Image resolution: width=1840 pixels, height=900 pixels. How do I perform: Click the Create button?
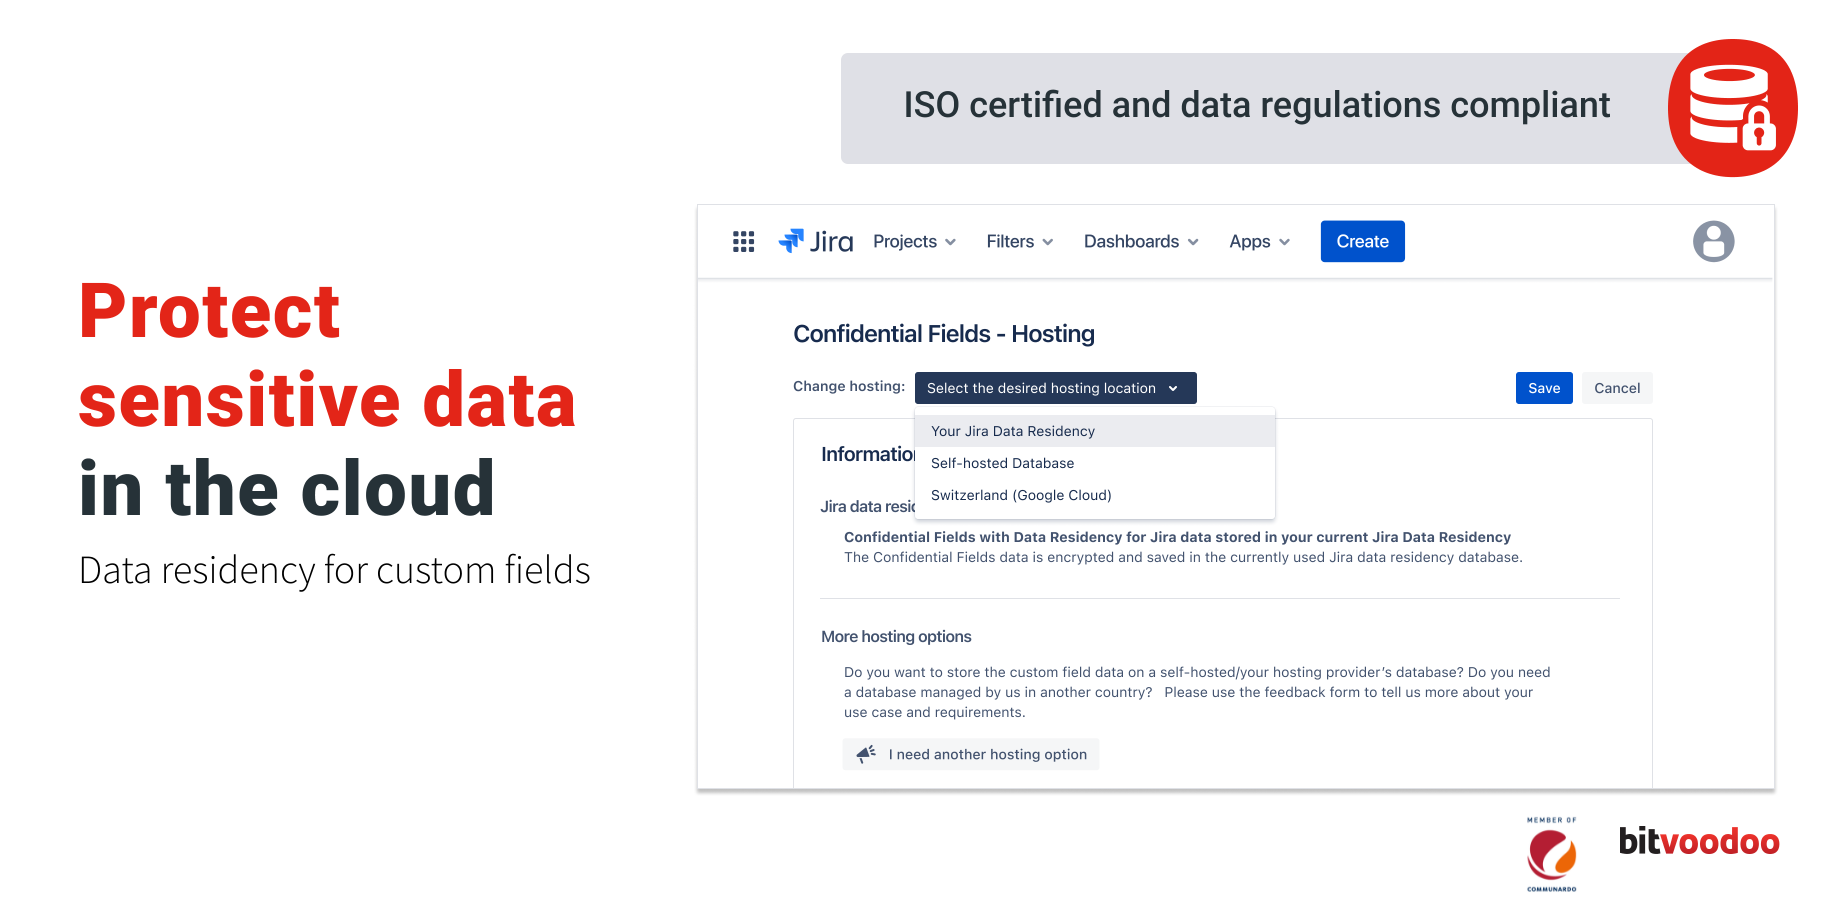[x=1362, y=241]
